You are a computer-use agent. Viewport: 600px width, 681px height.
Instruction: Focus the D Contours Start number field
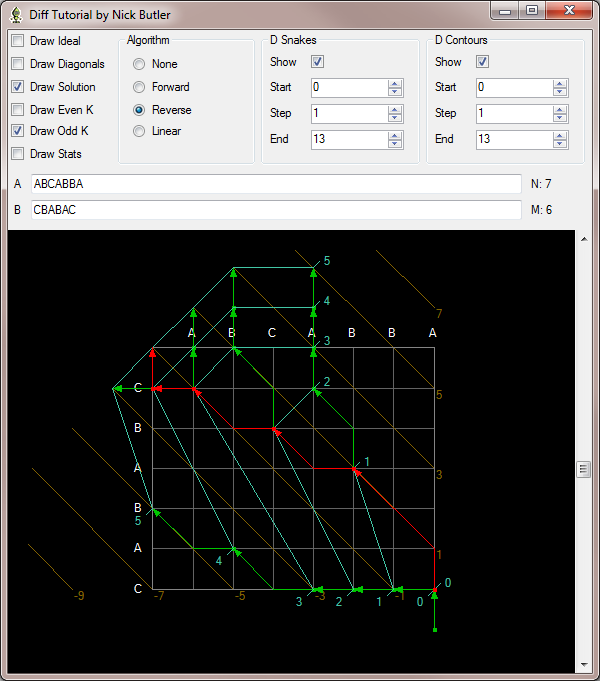click(514, 88)
